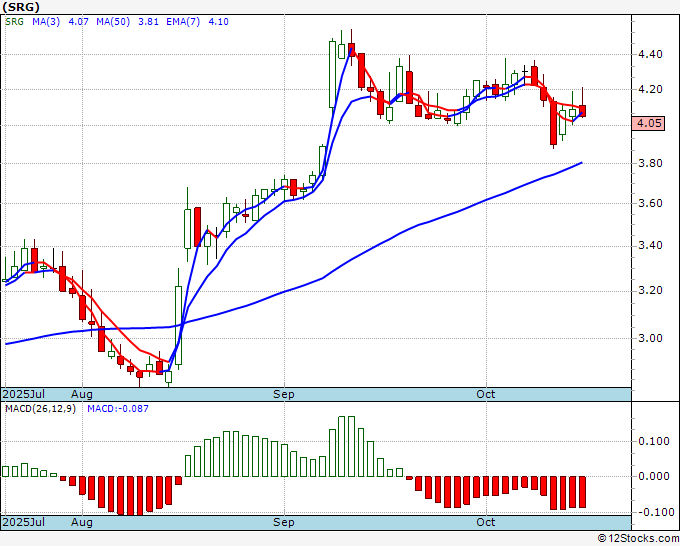The height and width of the screenshot is (546, 680).
Task: Click the 3.00 price axis label
Action: (650, 338)
